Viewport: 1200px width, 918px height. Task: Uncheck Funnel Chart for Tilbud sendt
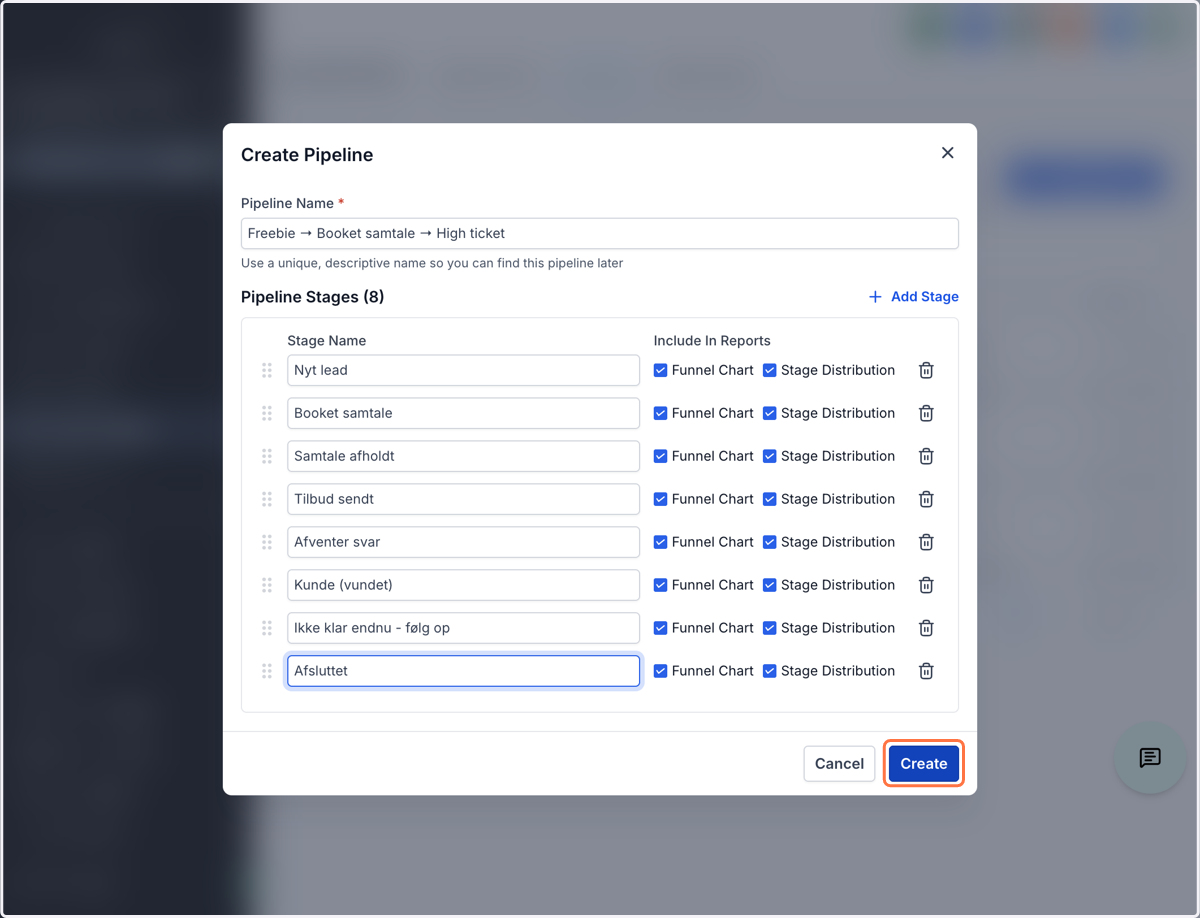(x=660, y=499)
